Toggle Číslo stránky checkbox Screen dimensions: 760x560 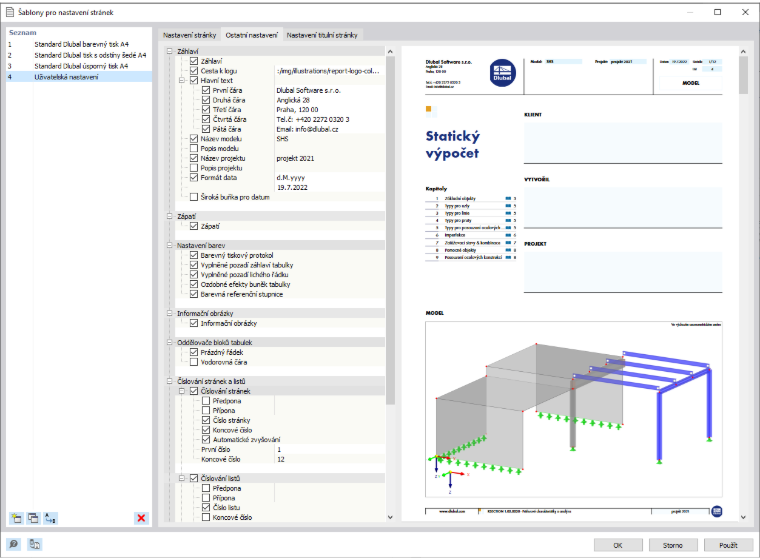(206, 420)
